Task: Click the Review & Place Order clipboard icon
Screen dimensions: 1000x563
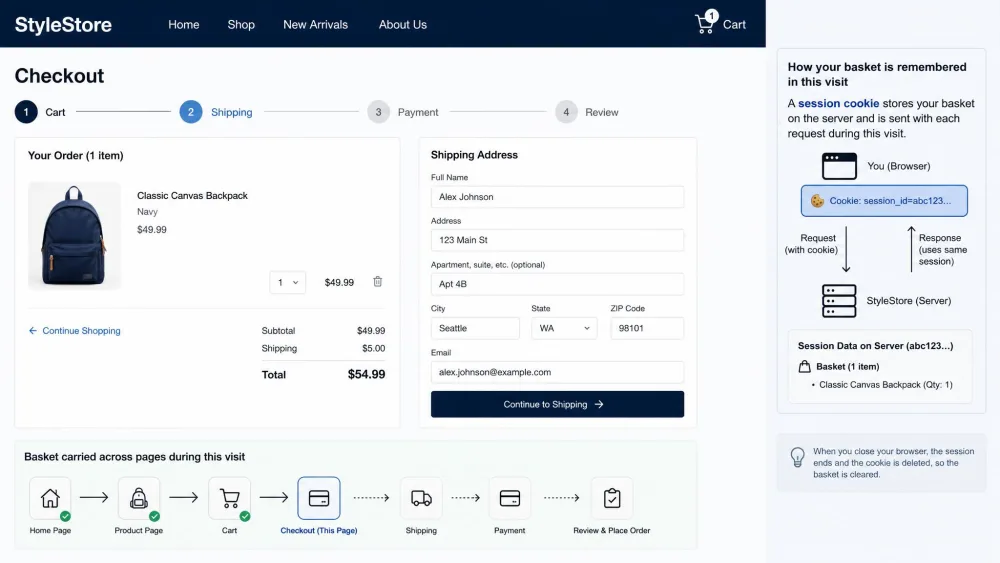Action: click(612, 498)
